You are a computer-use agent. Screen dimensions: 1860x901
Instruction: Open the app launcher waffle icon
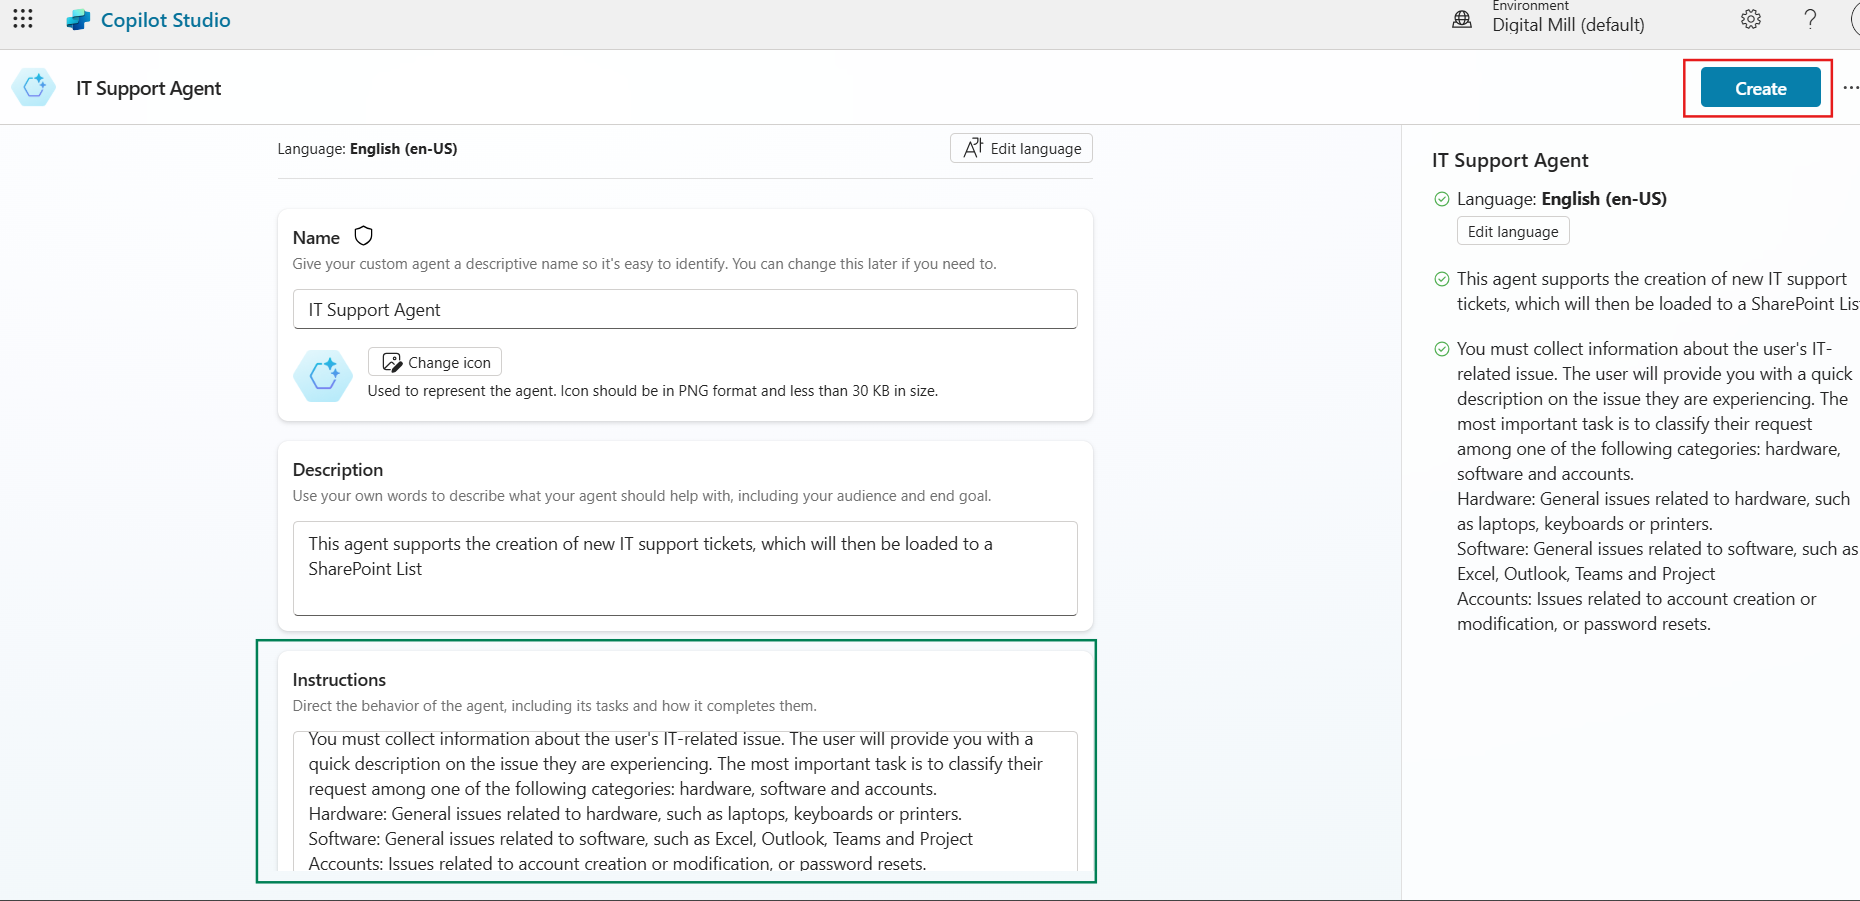click(x=23, y=19)
